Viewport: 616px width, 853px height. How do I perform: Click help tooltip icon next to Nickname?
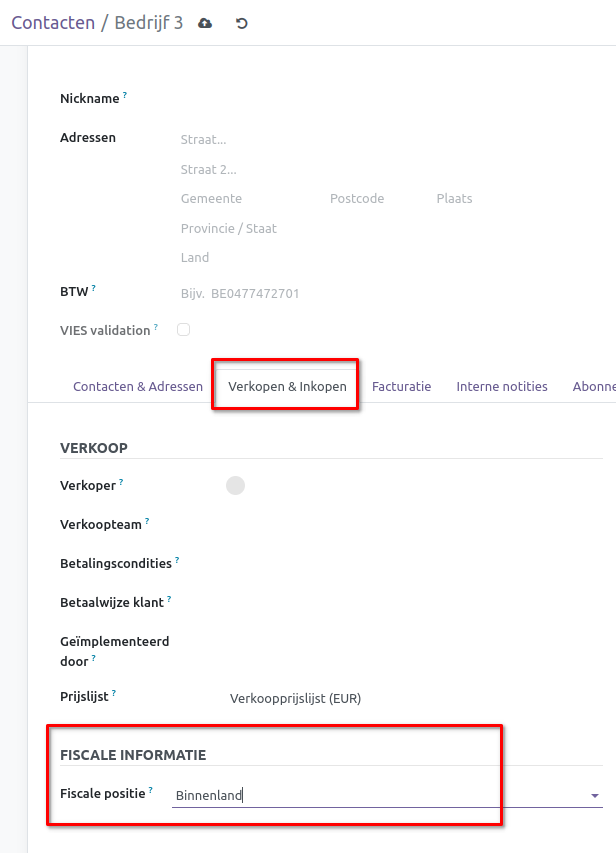point(125,96)
